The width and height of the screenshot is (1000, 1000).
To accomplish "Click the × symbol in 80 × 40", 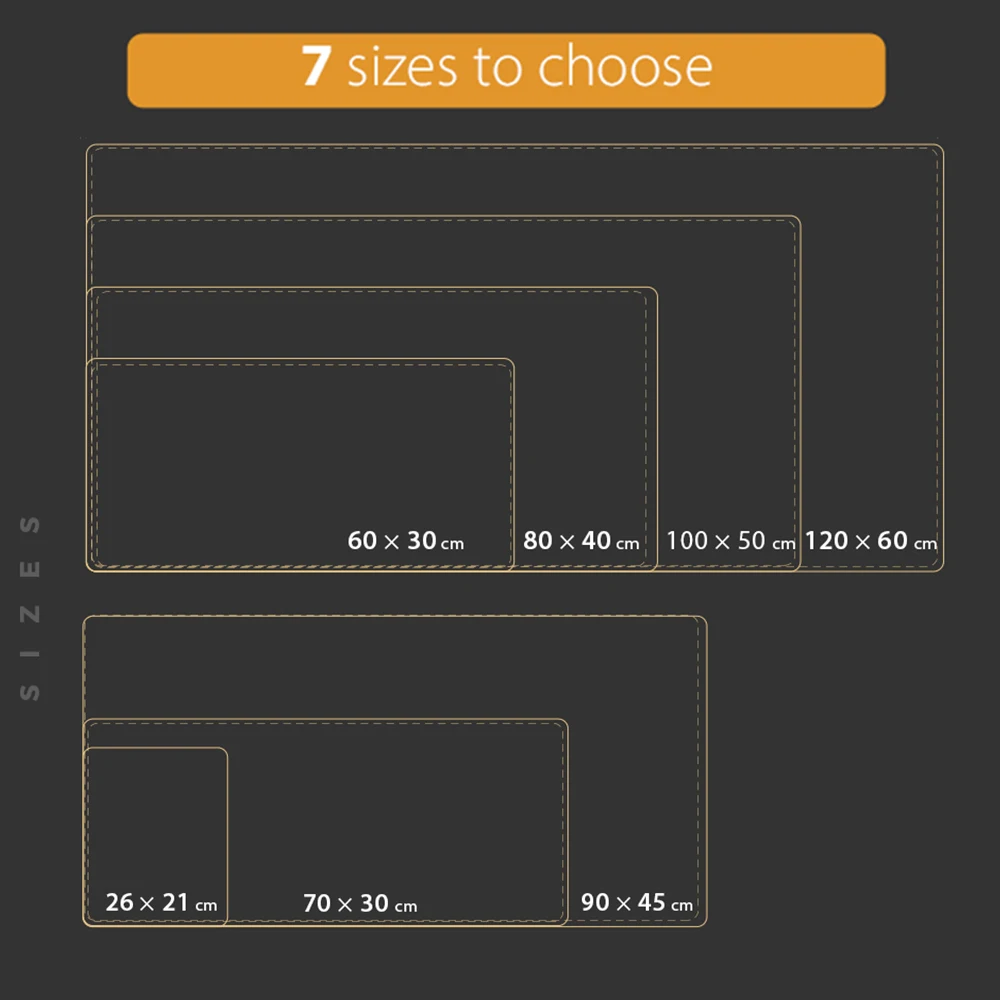I will pos(567,541).
